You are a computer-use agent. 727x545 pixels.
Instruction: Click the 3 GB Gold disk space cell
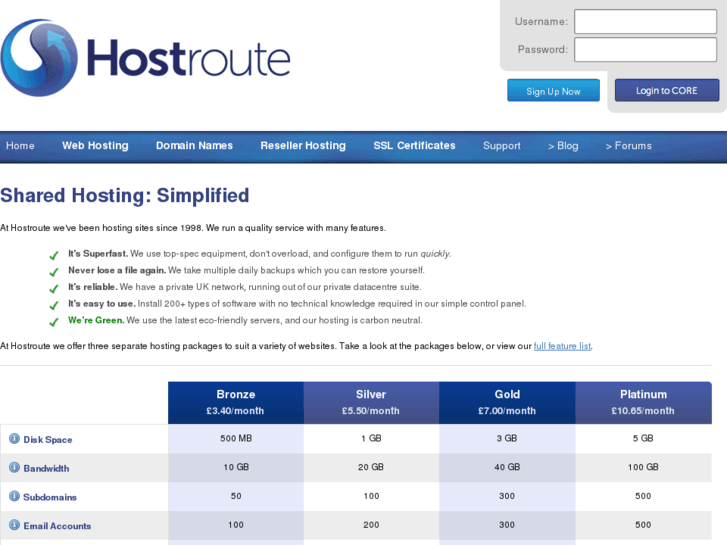[x=507, y=438]
